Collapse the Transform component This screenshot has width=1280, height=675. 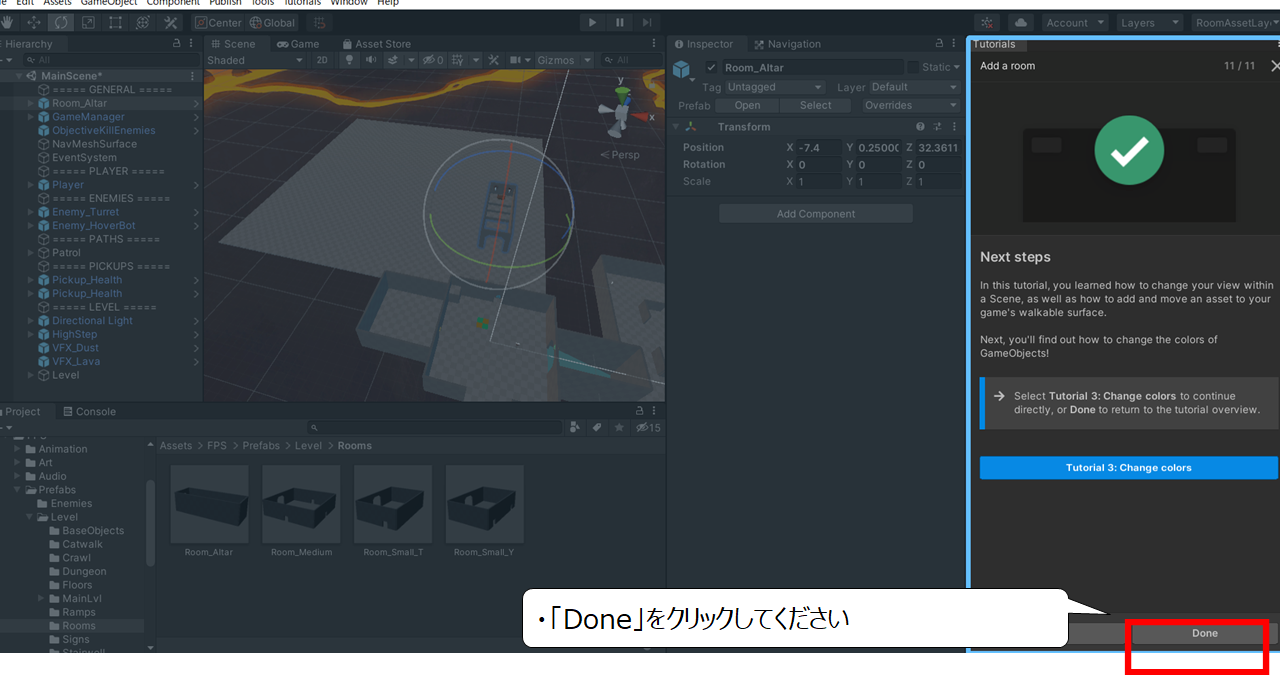pos(676,127)
